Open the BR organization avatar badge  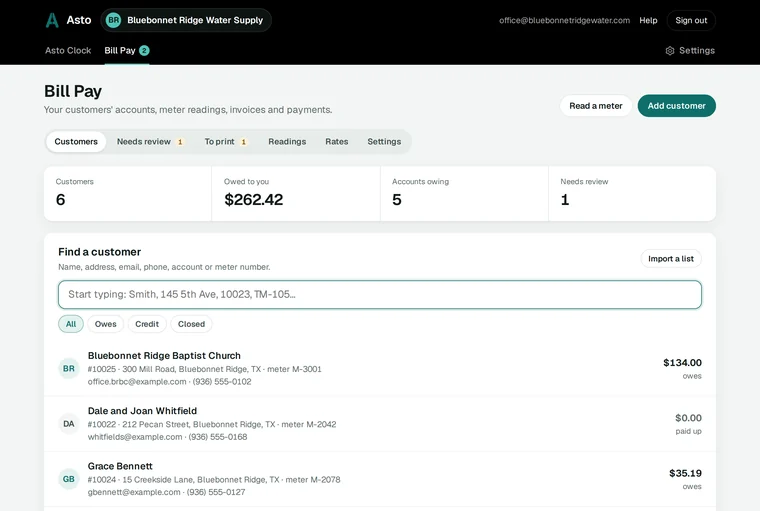(x=113, y=20)
